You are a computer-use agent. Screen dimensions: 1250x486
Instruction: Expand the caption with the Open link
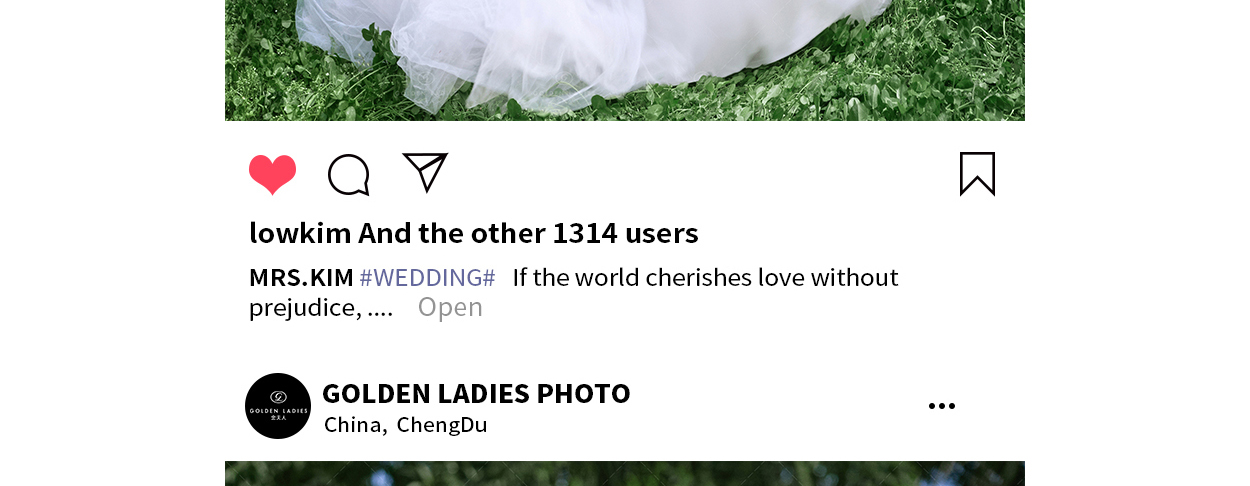coord(450,307)
